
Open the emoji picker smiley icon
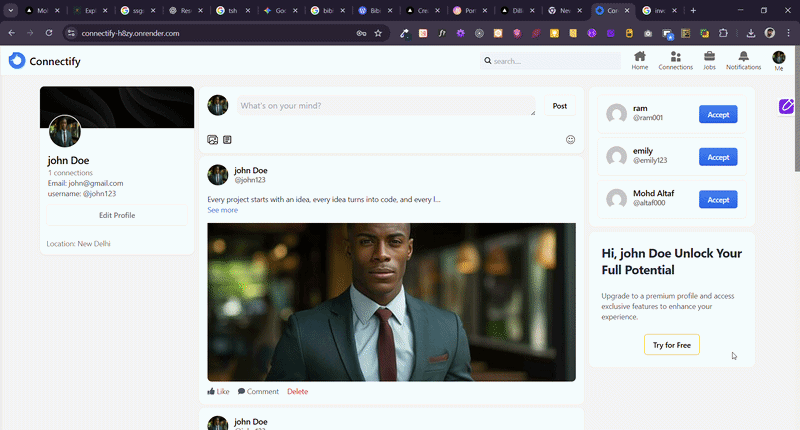pyautogui.click(x=571, y=140)
